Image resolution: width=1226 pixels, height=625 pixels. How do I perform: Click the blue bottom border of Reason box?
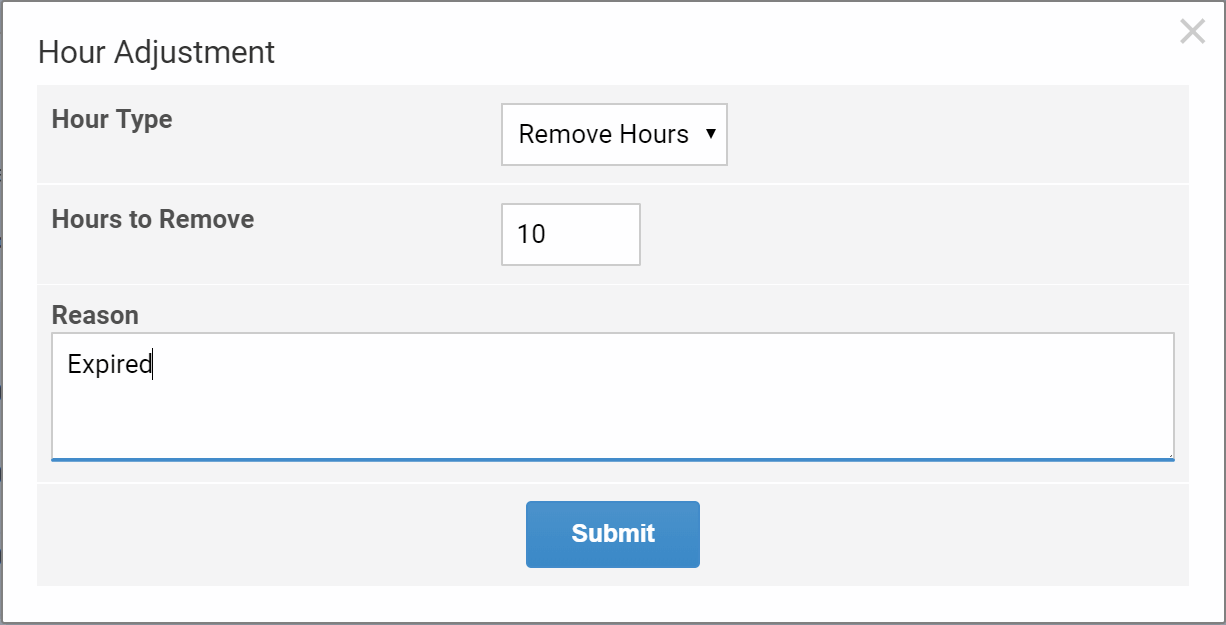pyautogui.click(x=612, y=460)
